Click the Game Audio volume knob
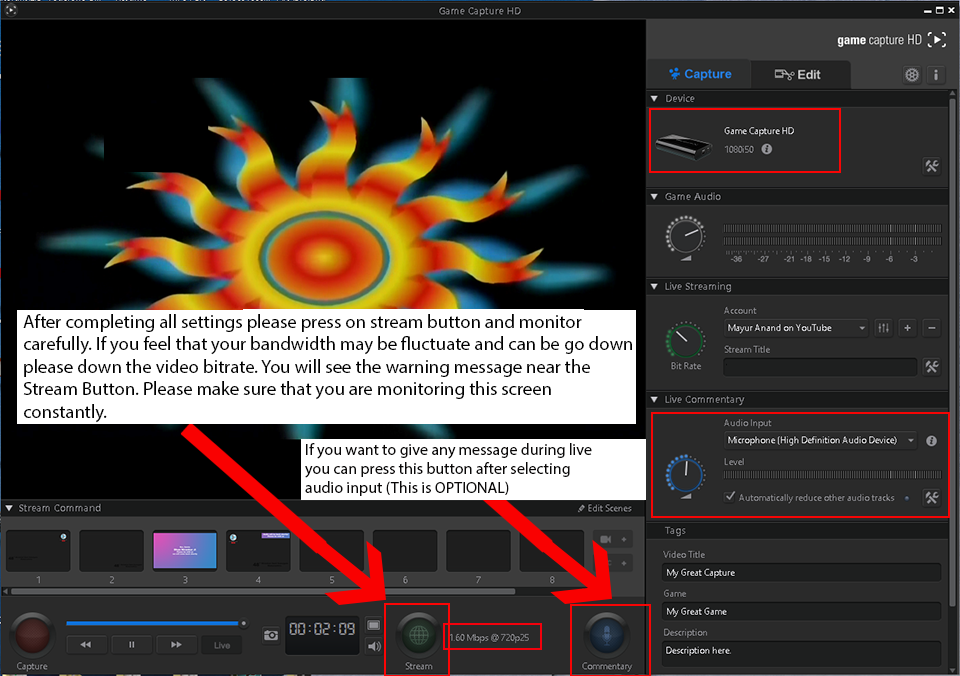Viewport: 960px width, 676px height. tap(686, 235)
